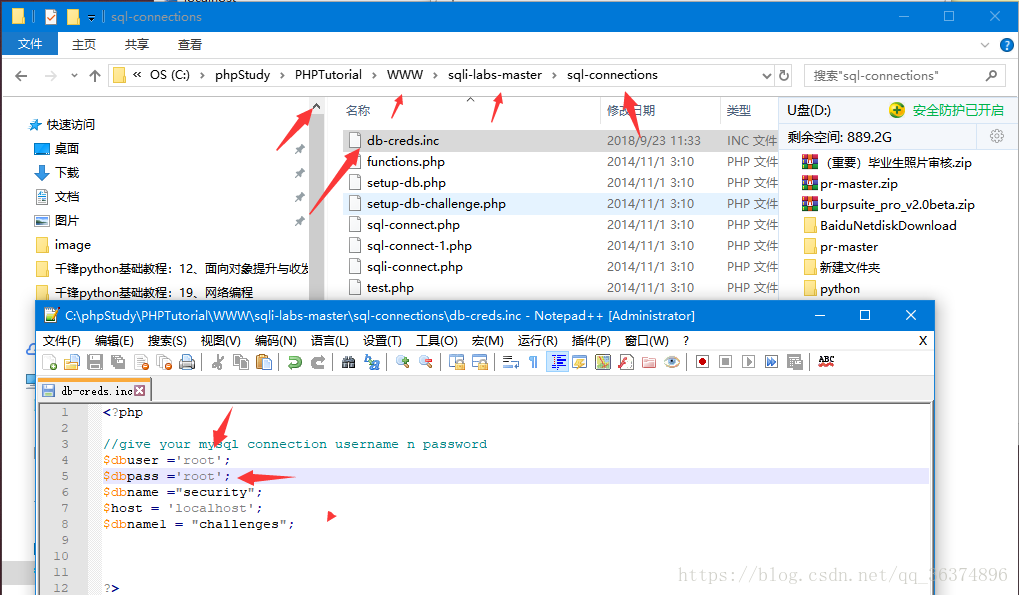Play back the recorded macro icon
Screen dimensions: 1019x595
coord(749,362)
